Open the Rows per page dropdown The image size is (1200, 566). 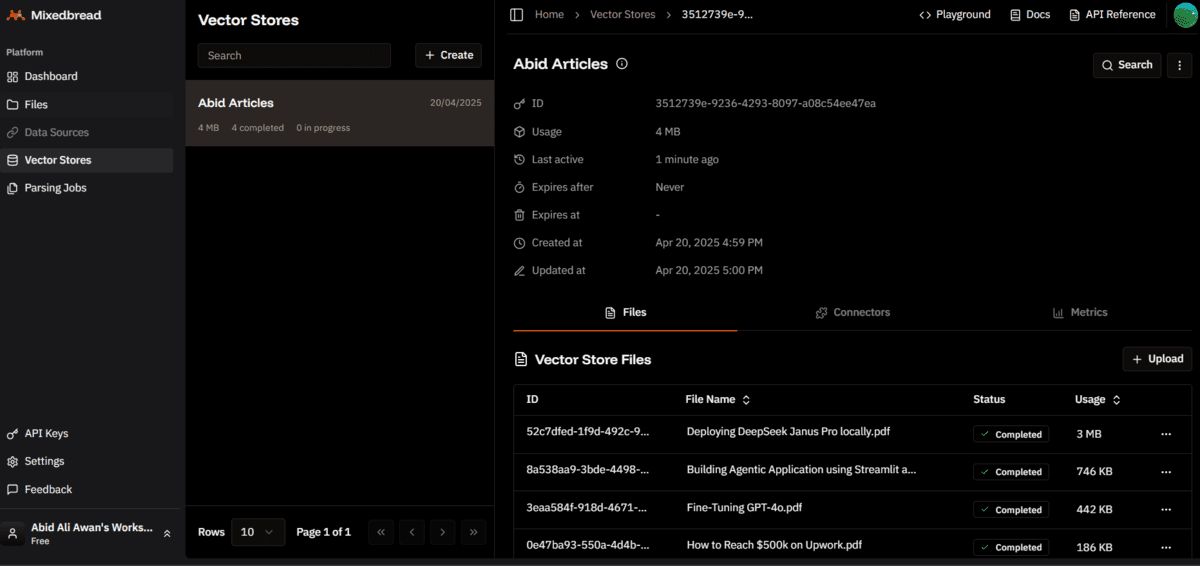point(258,532)
